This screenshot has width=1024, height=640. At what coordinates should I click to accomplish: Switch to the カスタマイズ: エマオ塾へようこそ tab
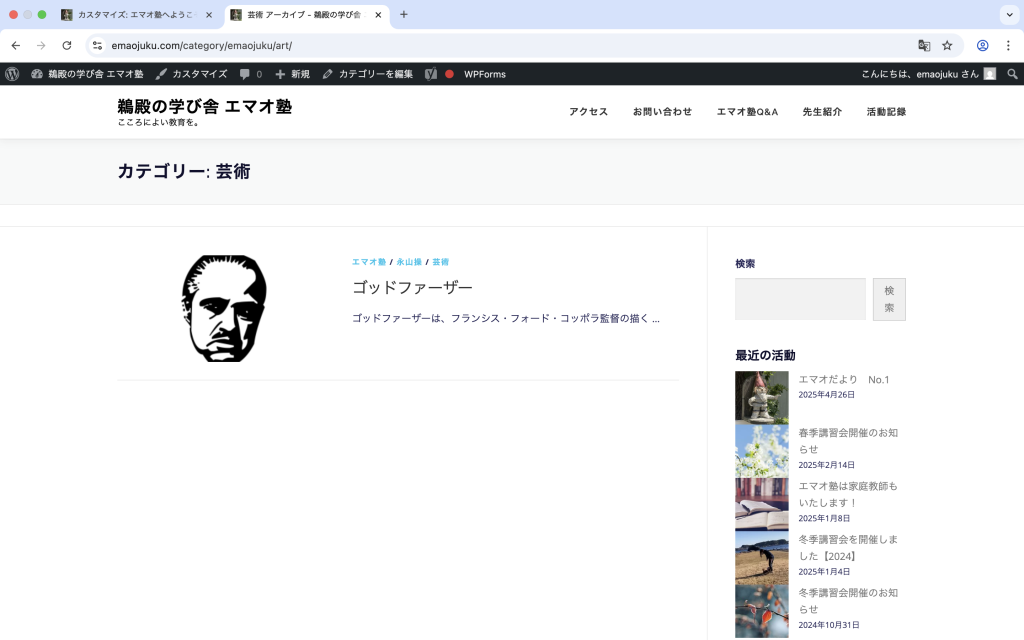pos(137,15)
